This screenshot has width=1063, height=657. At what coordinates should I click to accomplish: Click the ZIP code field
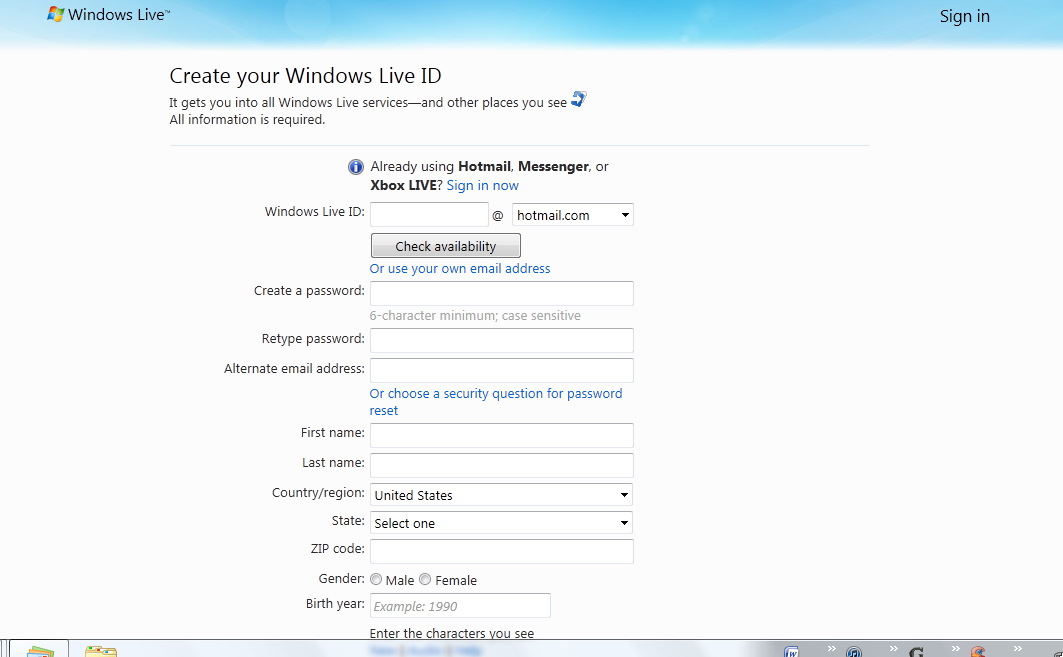[502, 551]
